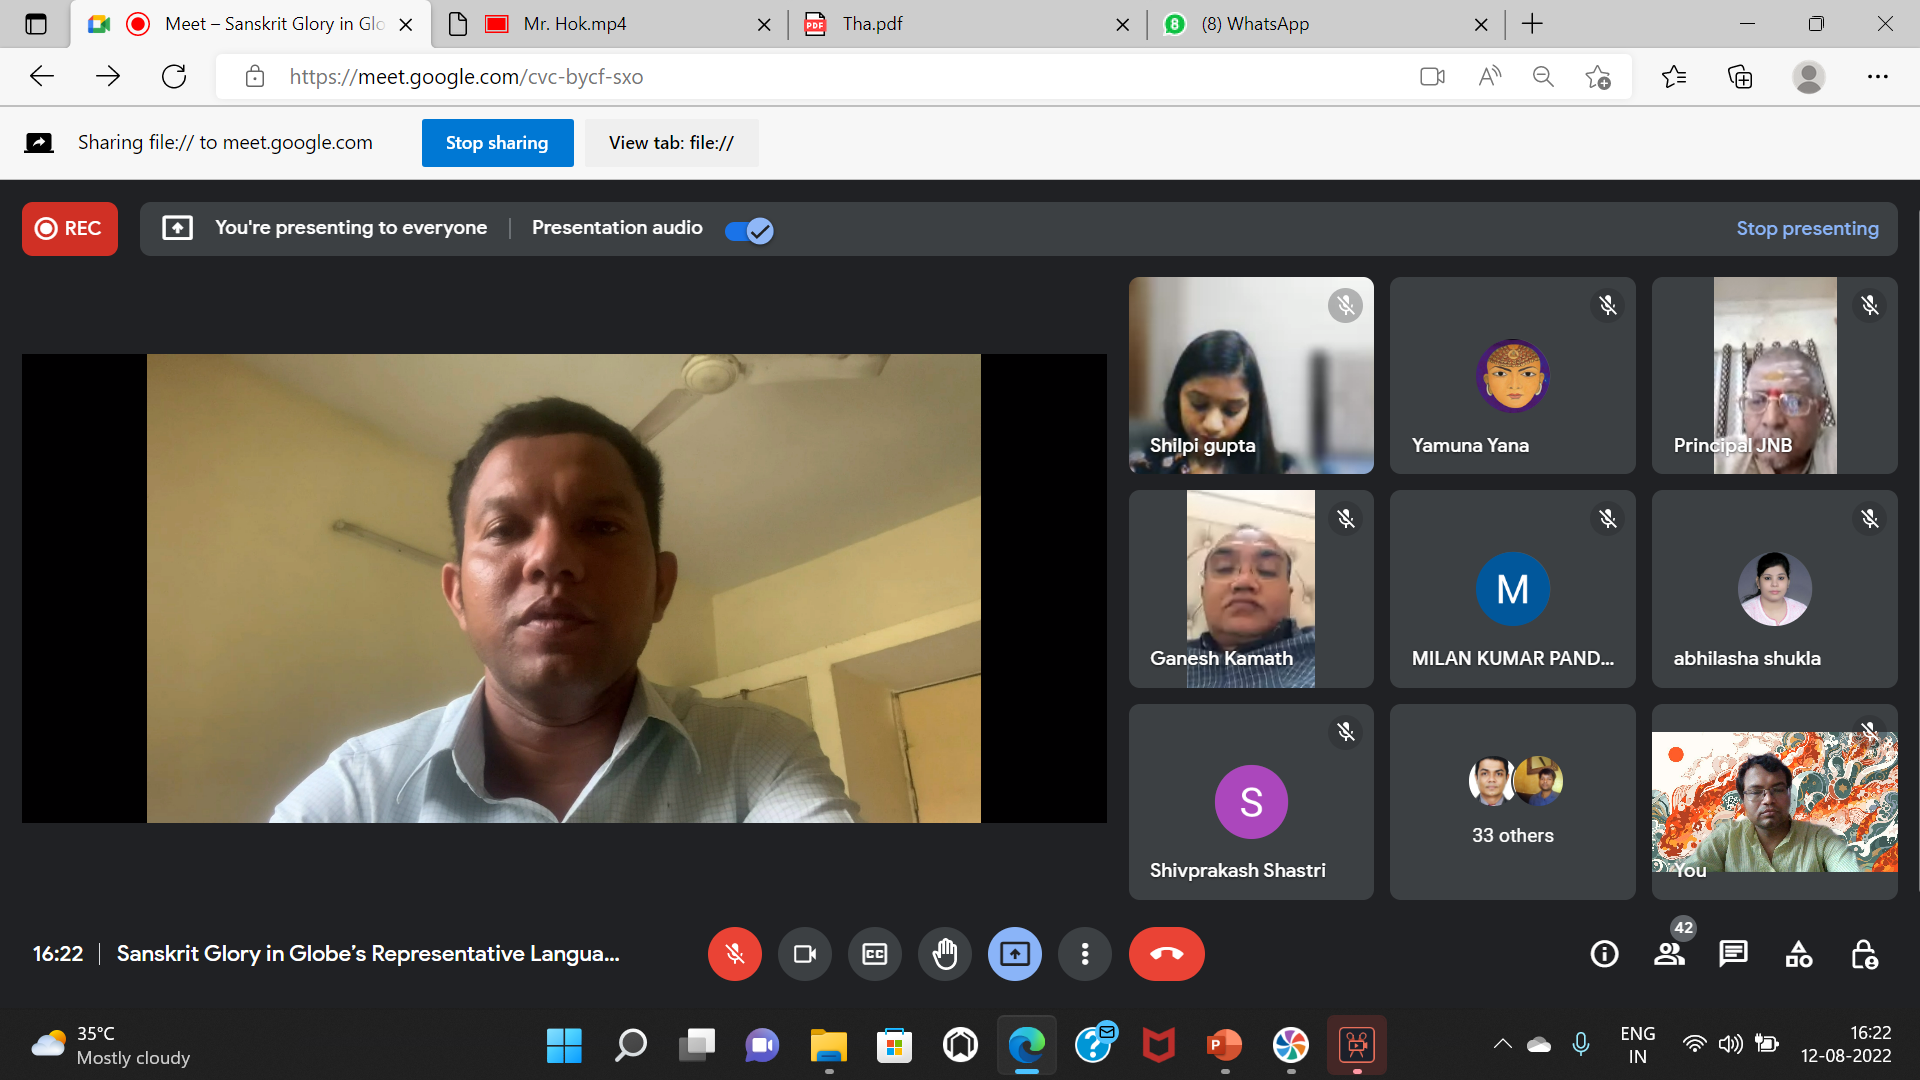Toggle Presentation audio switch
Image resolution: width=1920 pixels, height=1080 pixels.
pos(749,231)
